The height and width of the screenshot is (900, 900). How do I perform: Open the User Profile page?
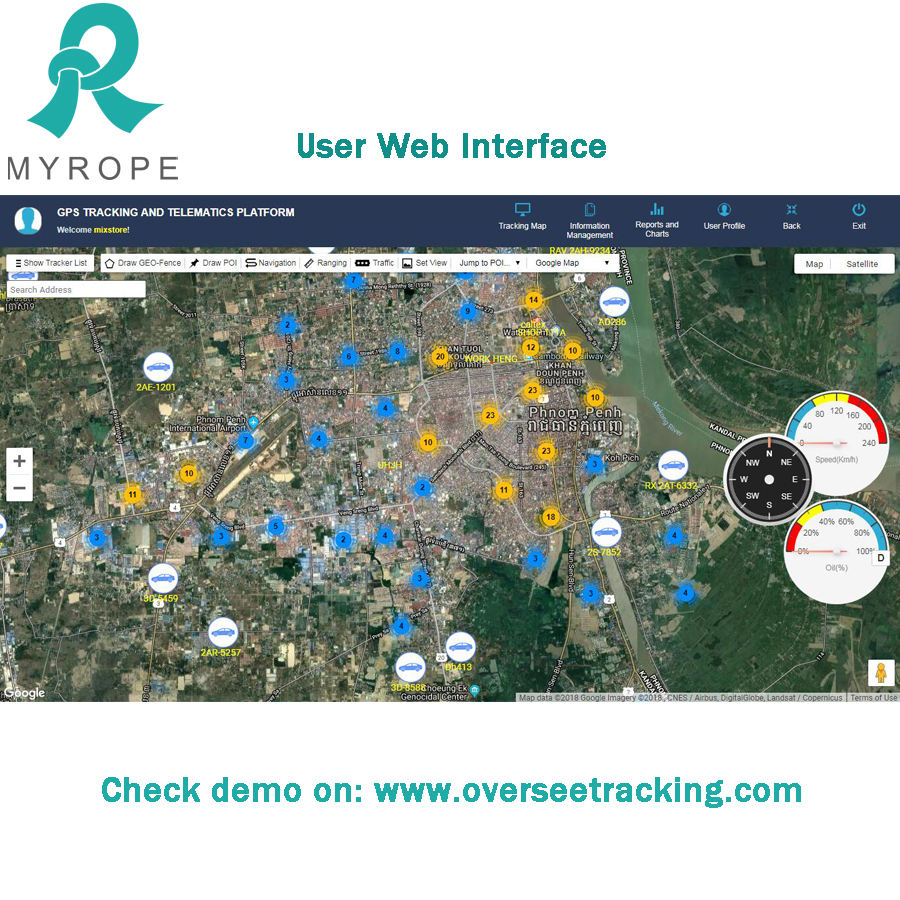pos(724,216)
